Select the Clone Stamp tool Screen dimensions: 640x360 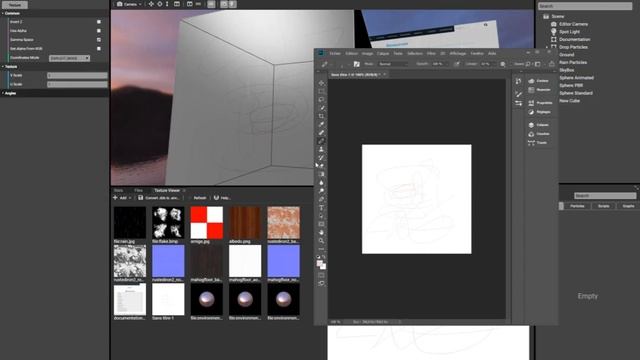click(x=322, y=149)
